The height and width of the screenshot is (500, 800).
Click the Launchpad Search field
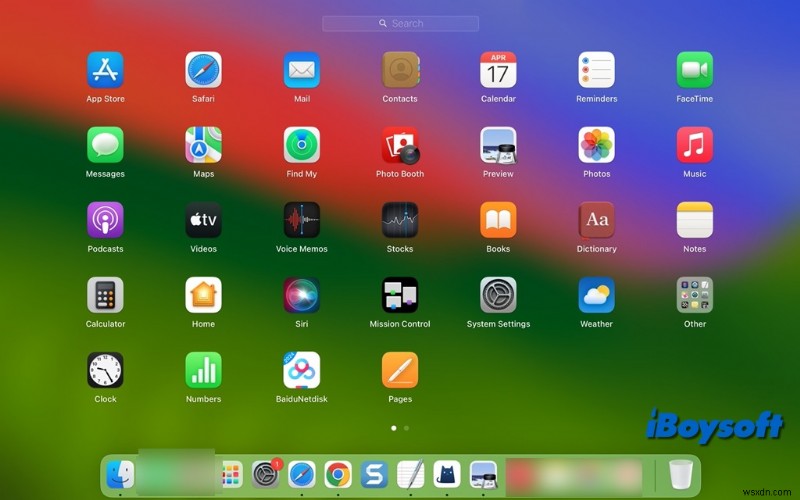401,23
